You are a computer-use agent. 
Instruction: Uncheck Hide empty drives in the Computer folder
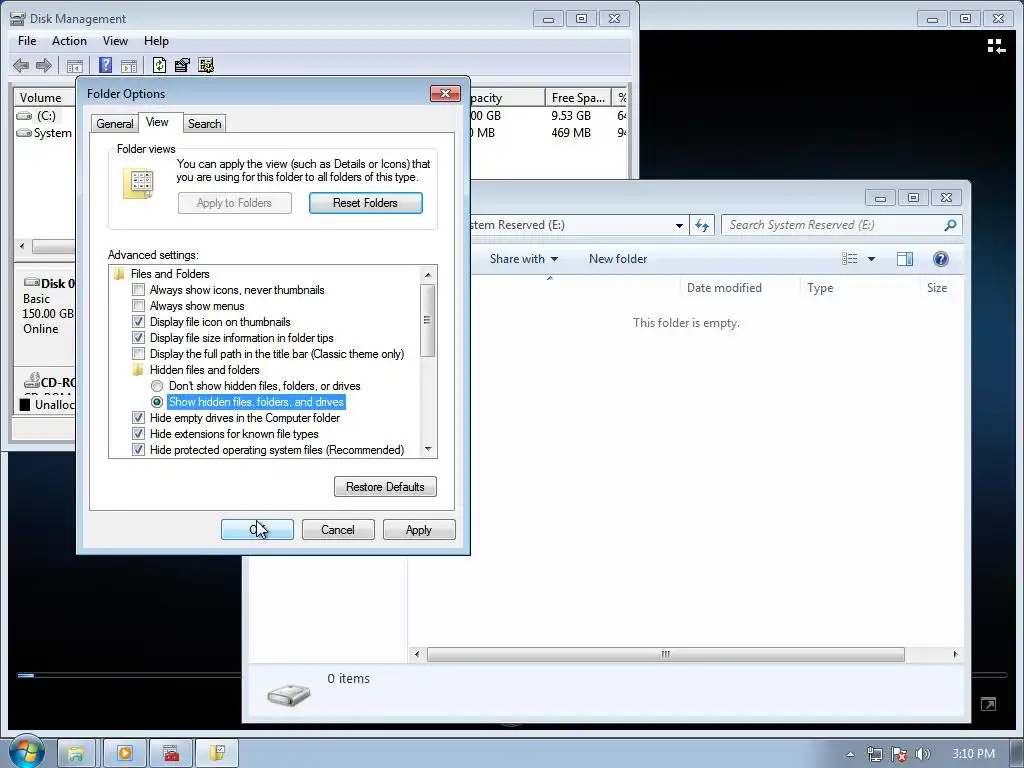click(138, 418)
